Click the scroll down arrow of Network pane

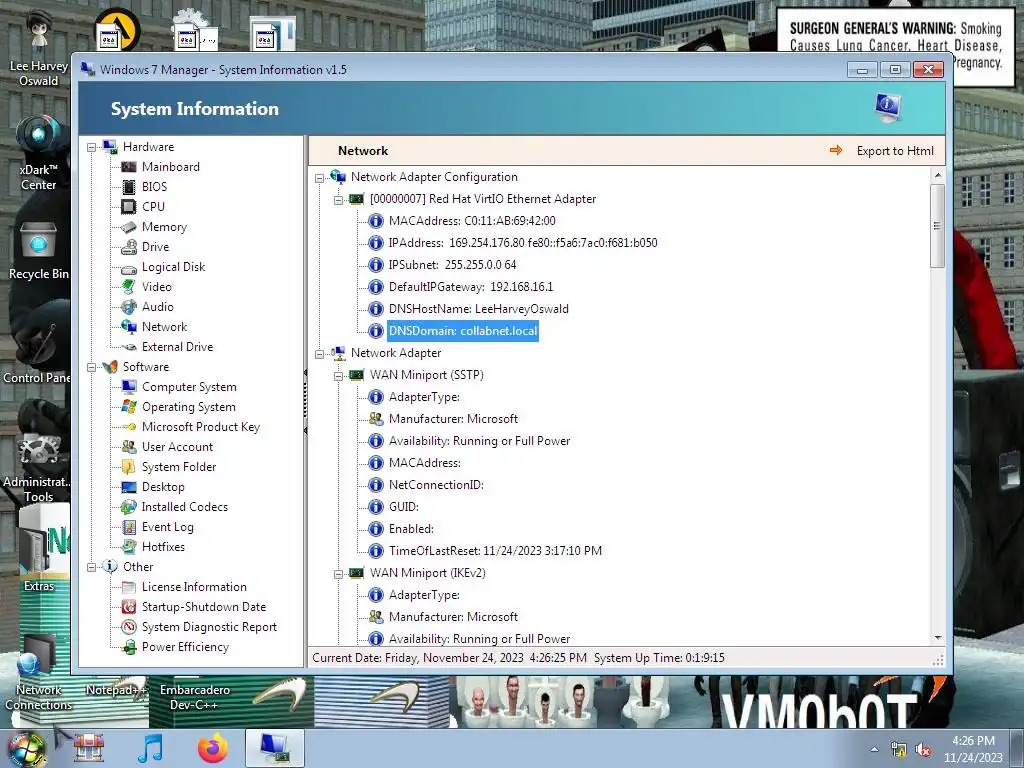[x=938, y=637]
